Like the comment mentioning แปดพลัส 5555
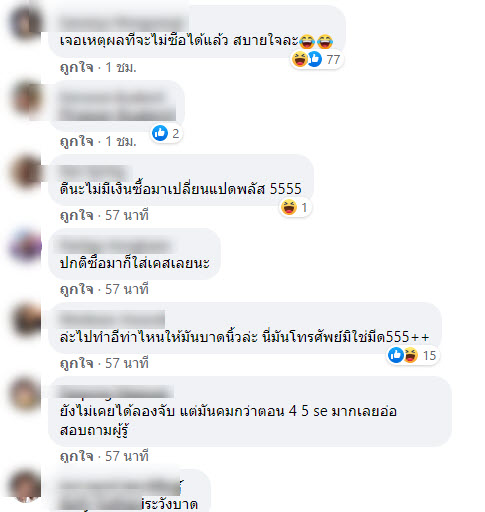485x512 pixels. pyautogui.click(x=76, y=215)
